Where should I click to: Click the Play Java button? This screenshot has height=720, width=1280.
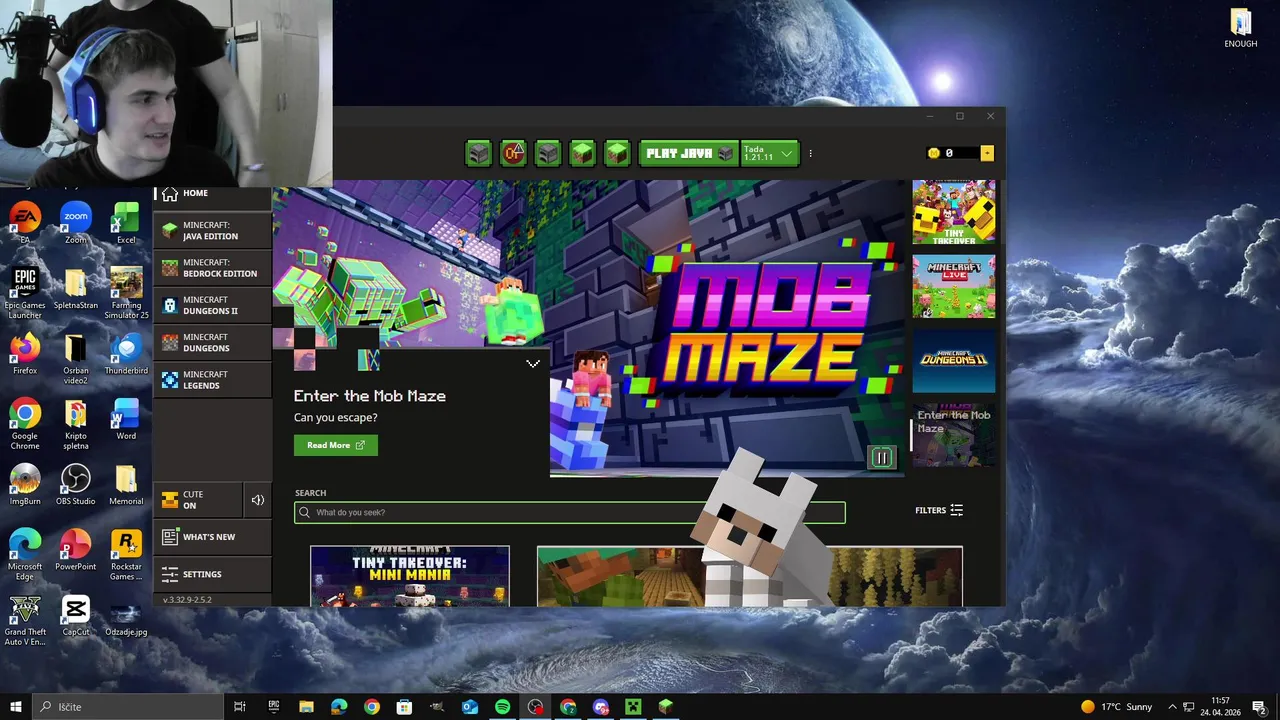tap(689, 153)
